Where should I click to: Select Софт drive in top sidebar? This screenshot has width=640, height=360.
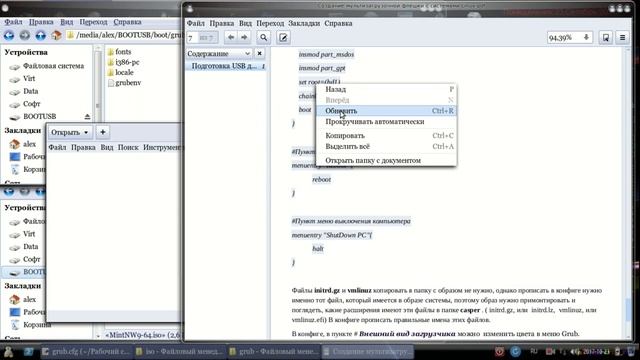[25, 104]
